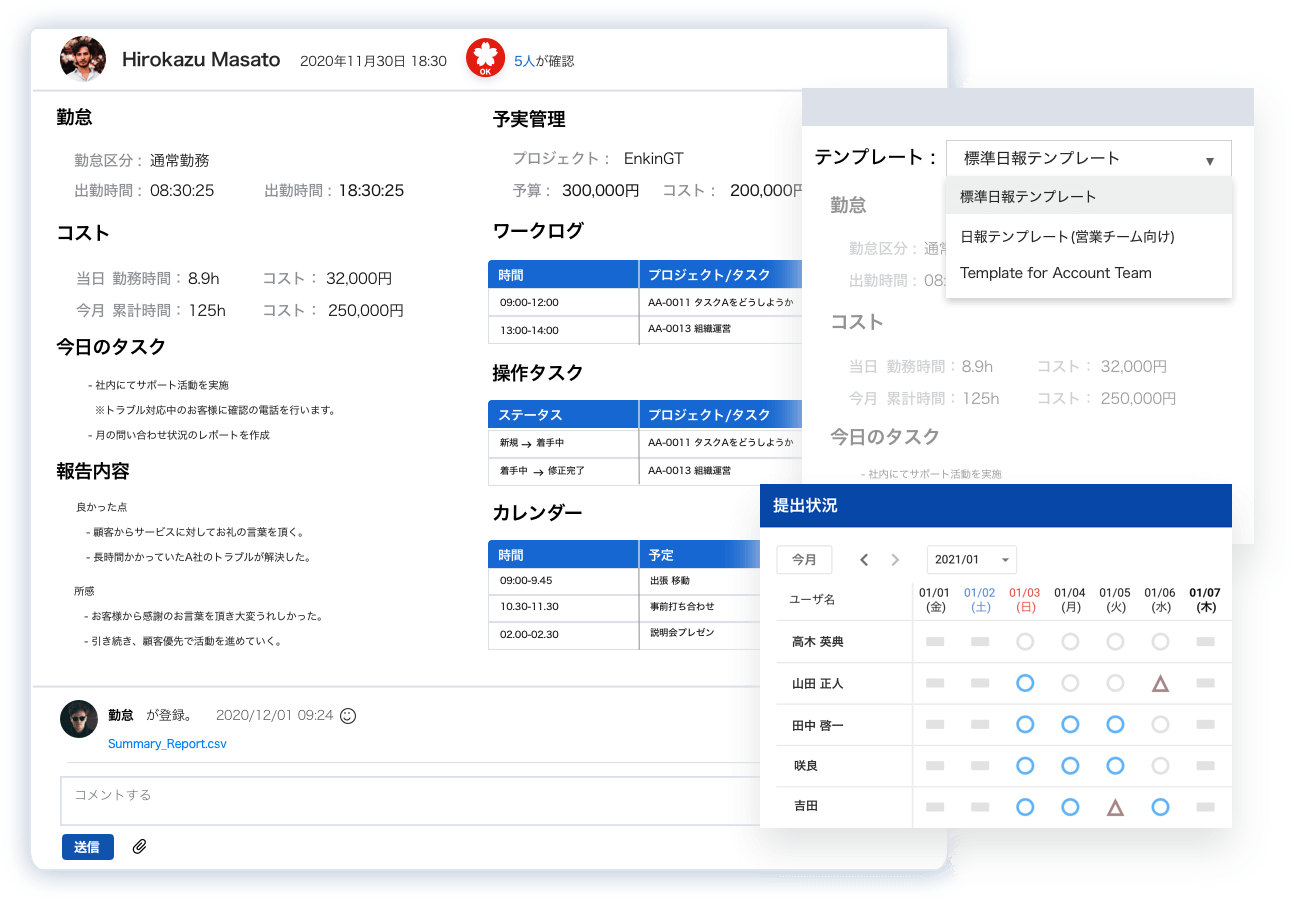Click the 01/07 (木) column header
The image size is (1294, 902).
point(1205,600)
